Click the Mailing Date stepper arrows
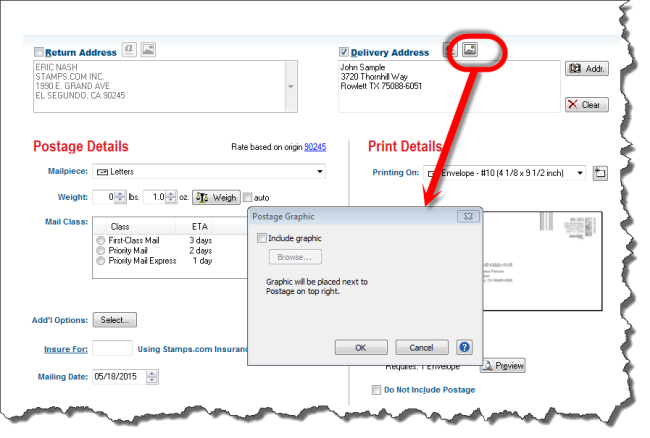Screen dimensions: 650x438 (x=152, y=378)
